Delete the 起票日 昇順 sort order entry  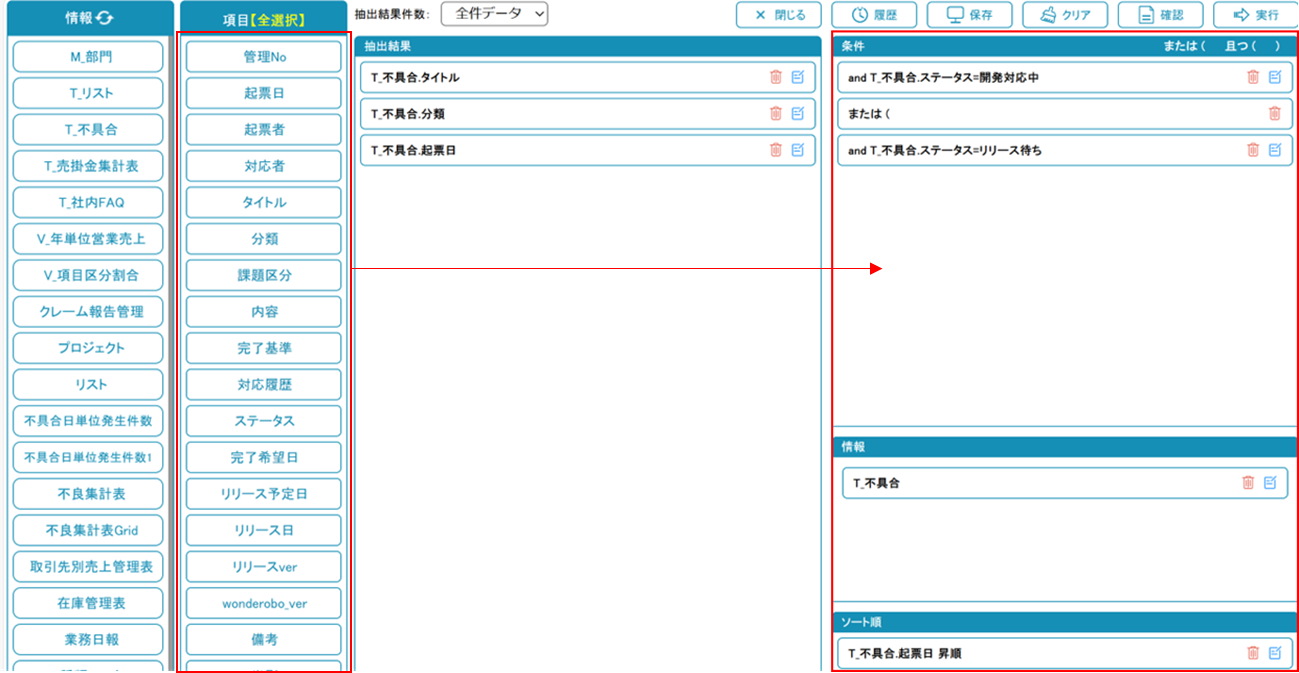point(1253,653)
